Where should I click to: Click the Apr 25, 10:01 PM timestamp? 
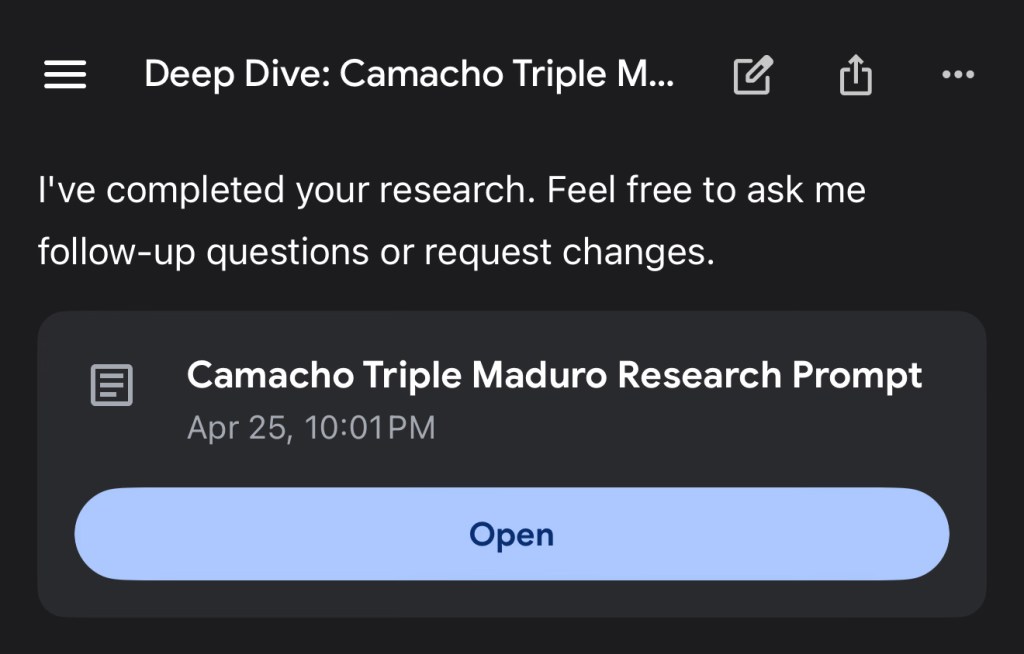click(311, 428)
